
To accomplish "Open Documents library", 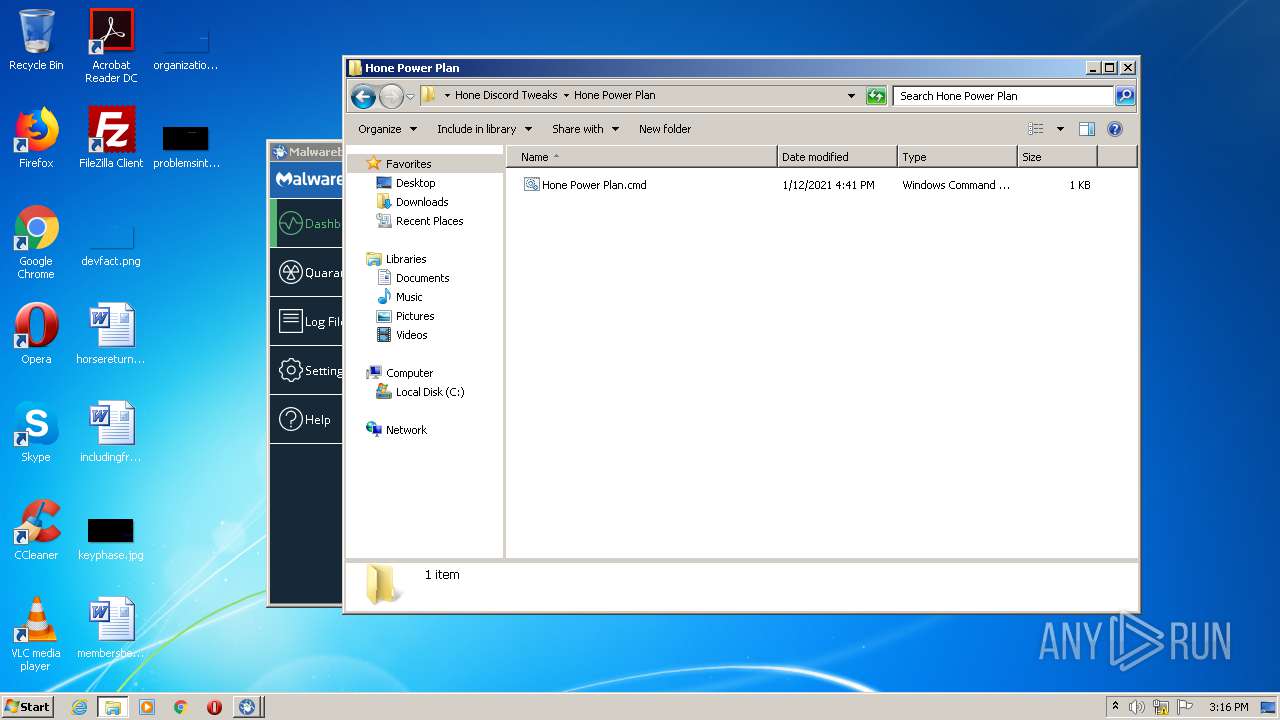I will [422, 278].
